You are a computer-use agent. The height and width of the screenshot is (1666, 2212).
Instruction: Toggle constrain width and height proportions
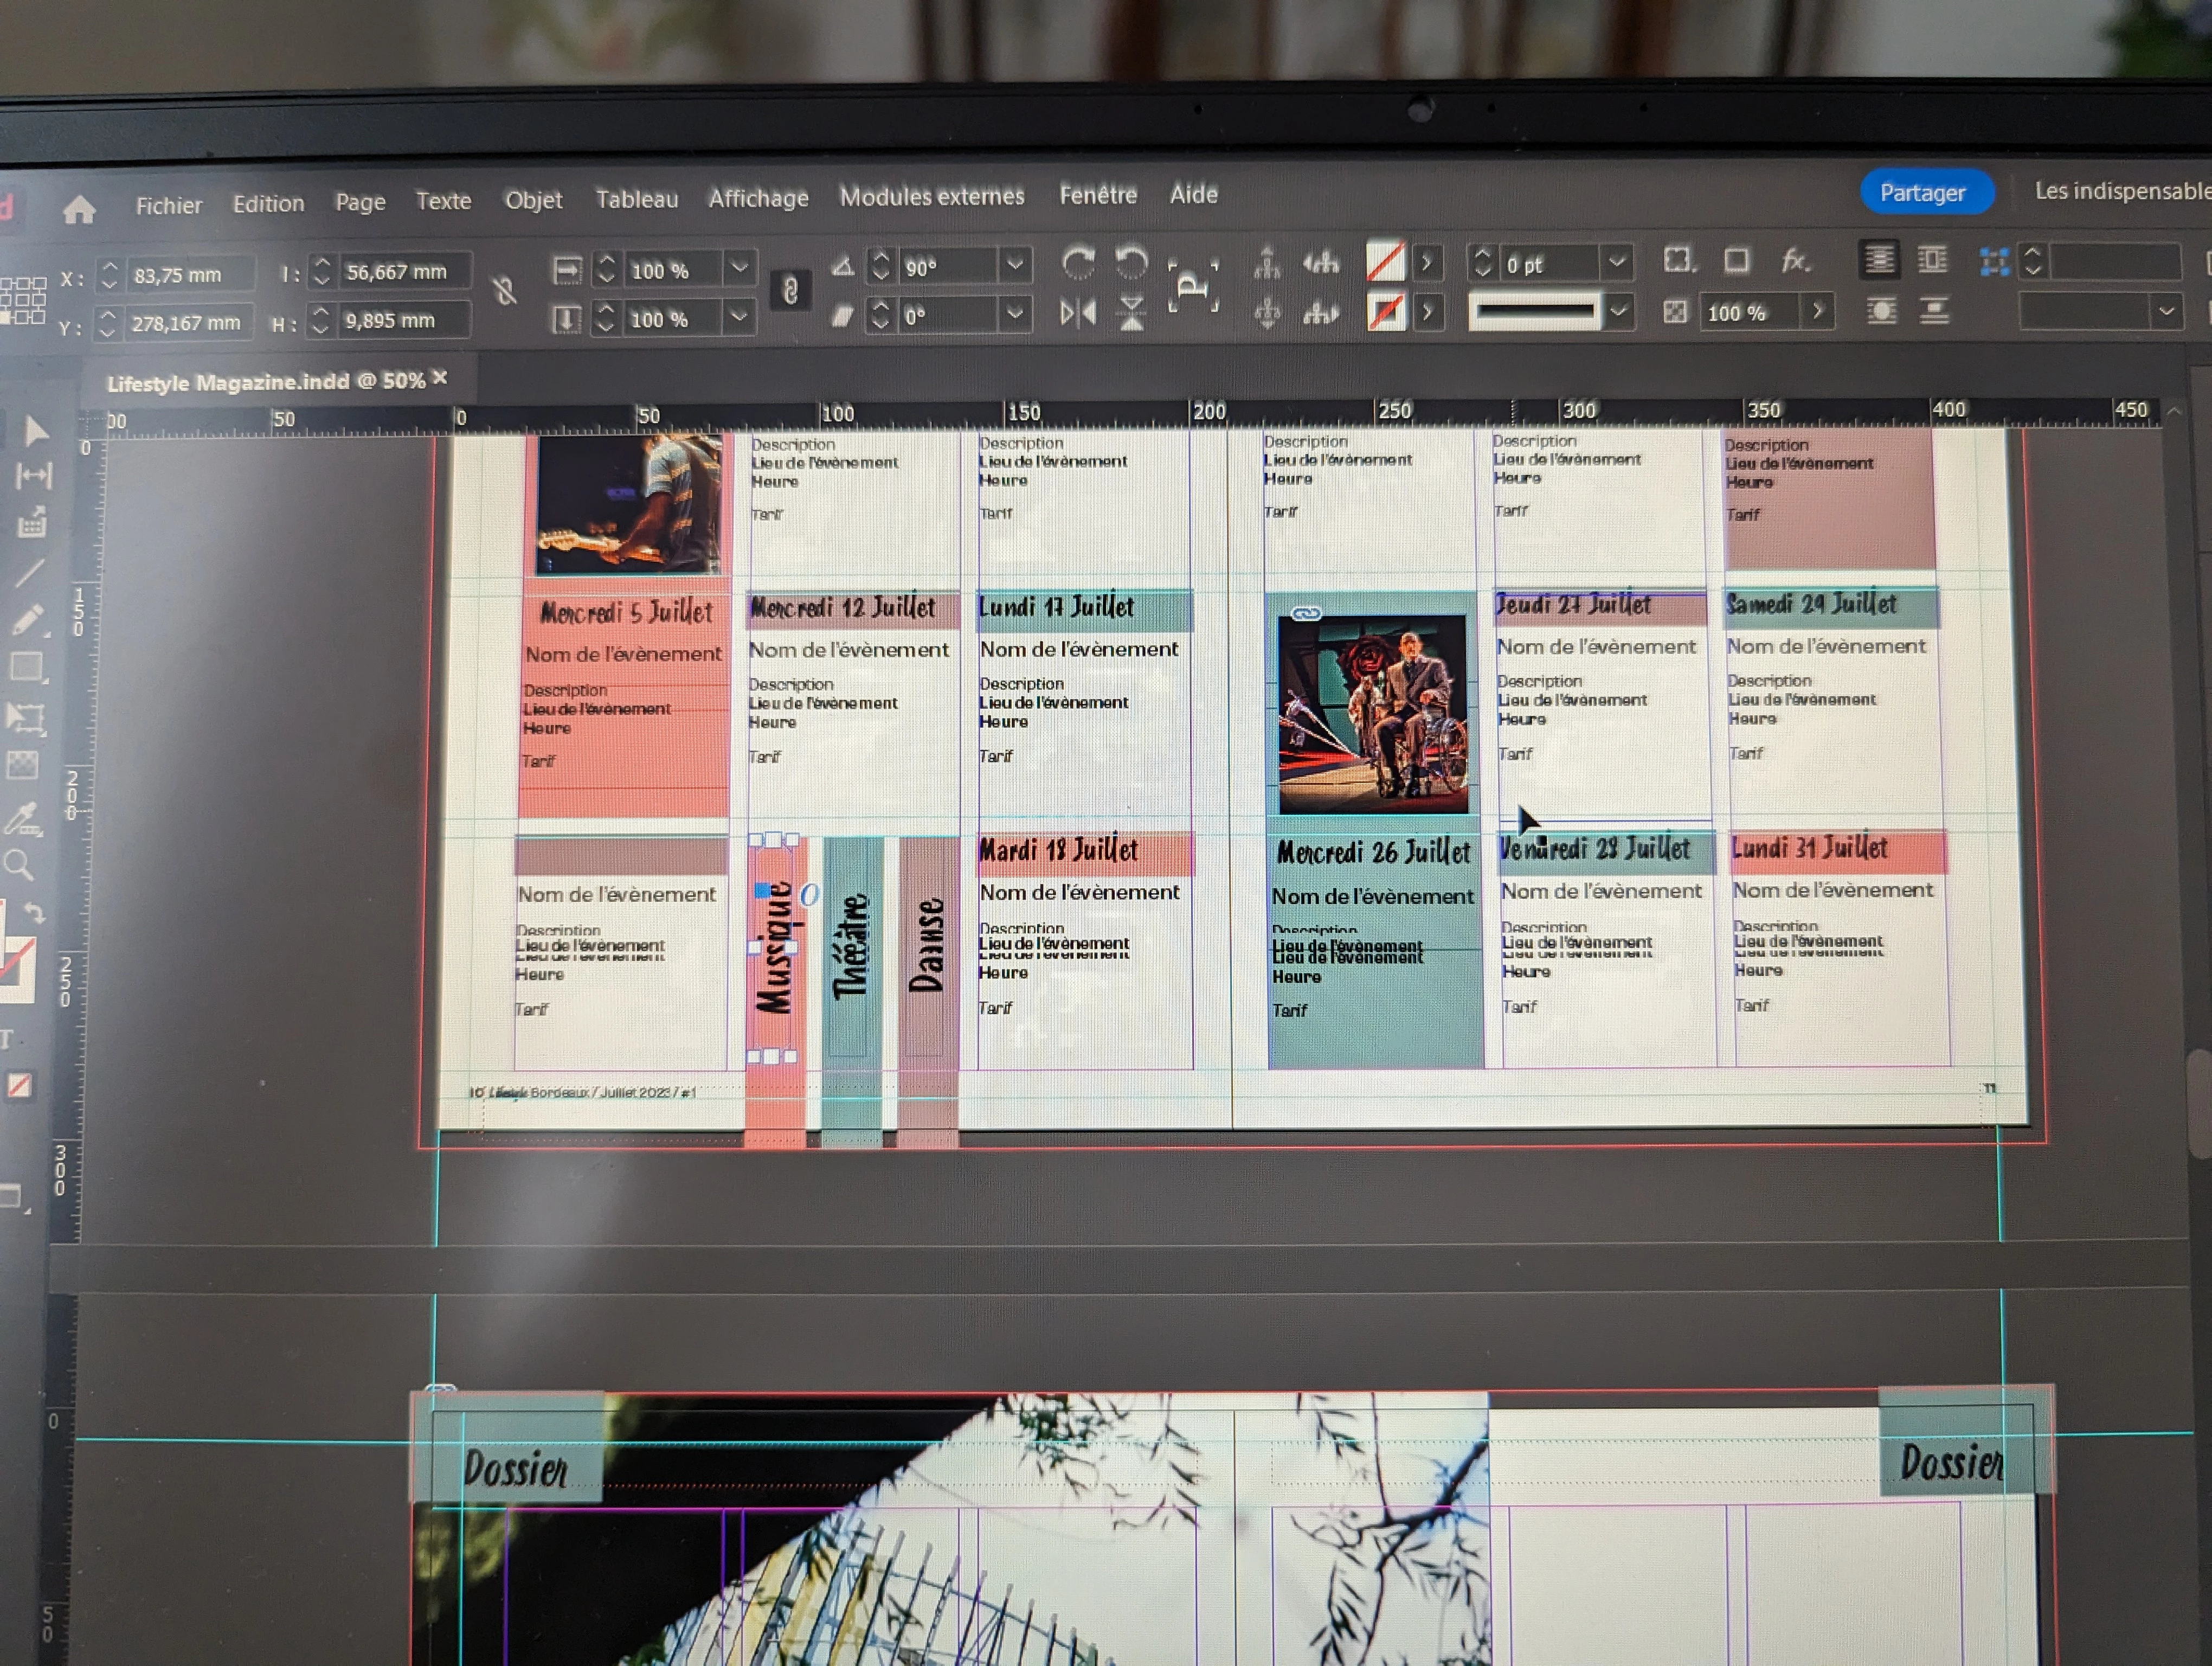coord(504,292)
